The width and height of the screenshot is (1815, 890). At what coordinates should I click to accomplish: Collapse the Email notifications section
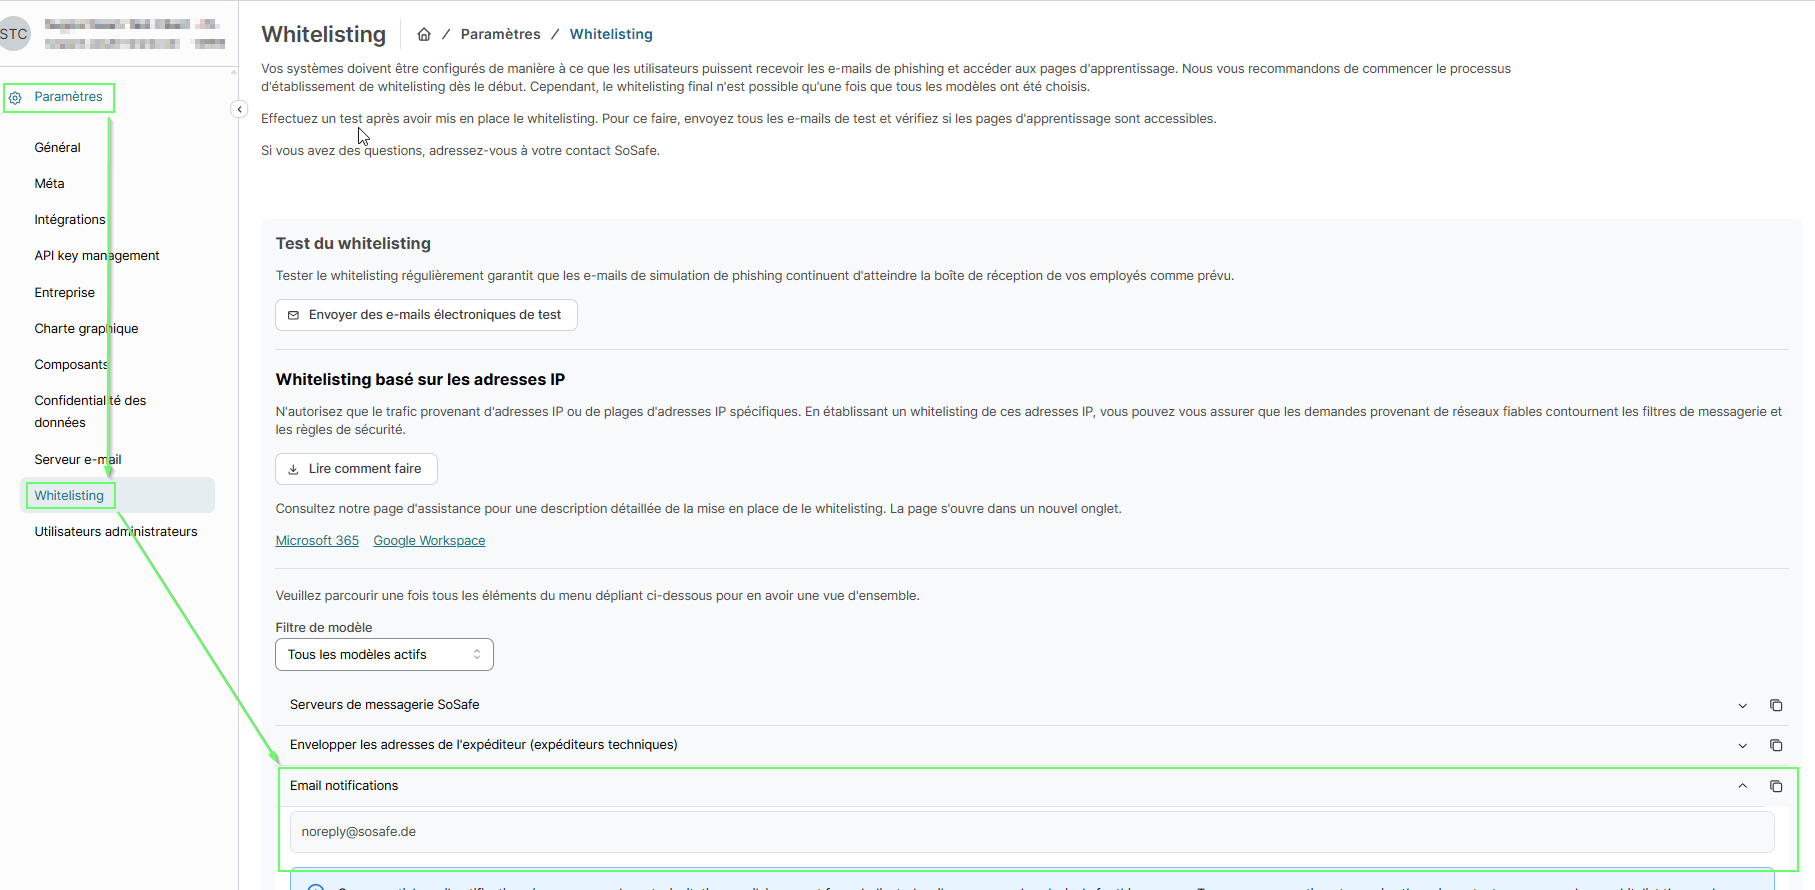click(x=1743, y=786)
